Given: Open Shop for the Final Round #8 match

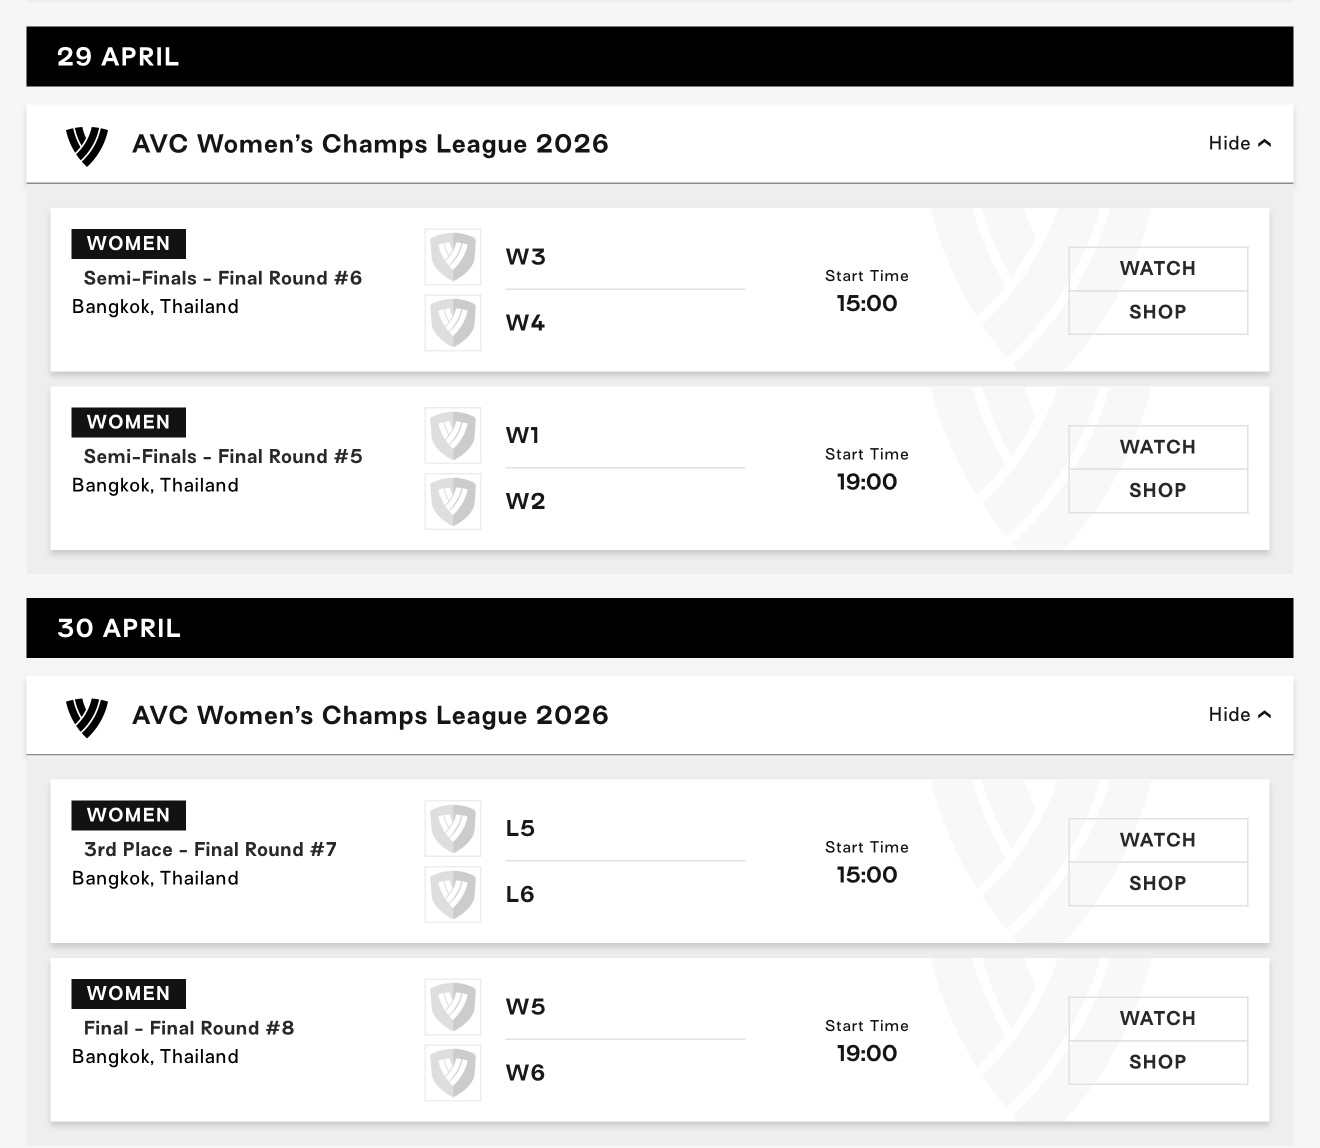Looking at the screenshot, I should pos(1157,1062).
